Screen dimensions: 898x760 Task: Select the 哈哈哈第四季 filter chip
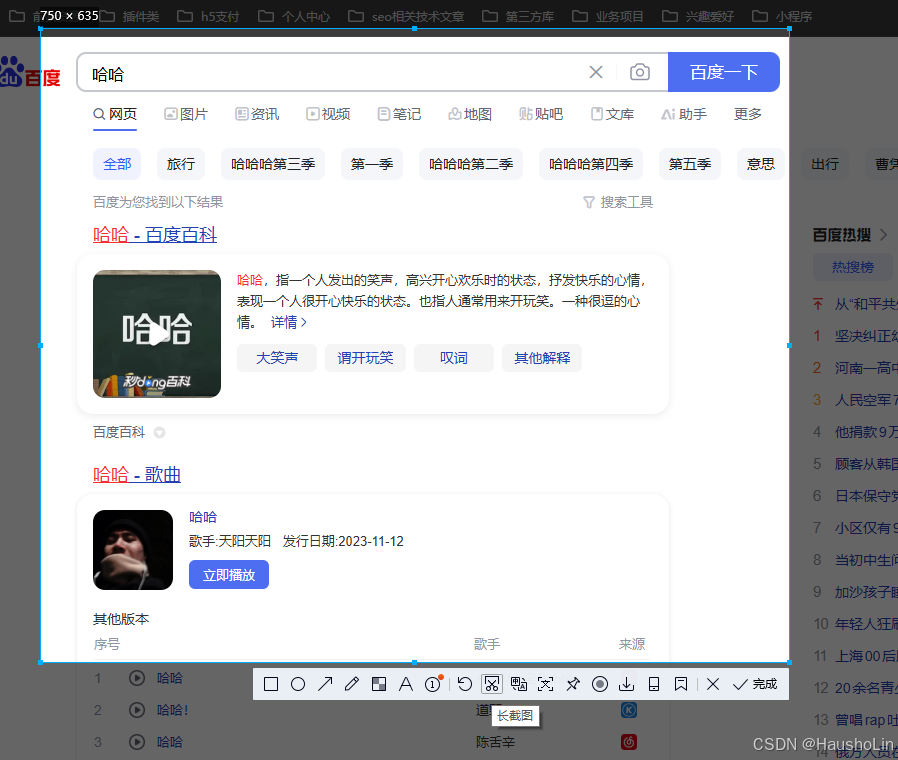point(591,164)
